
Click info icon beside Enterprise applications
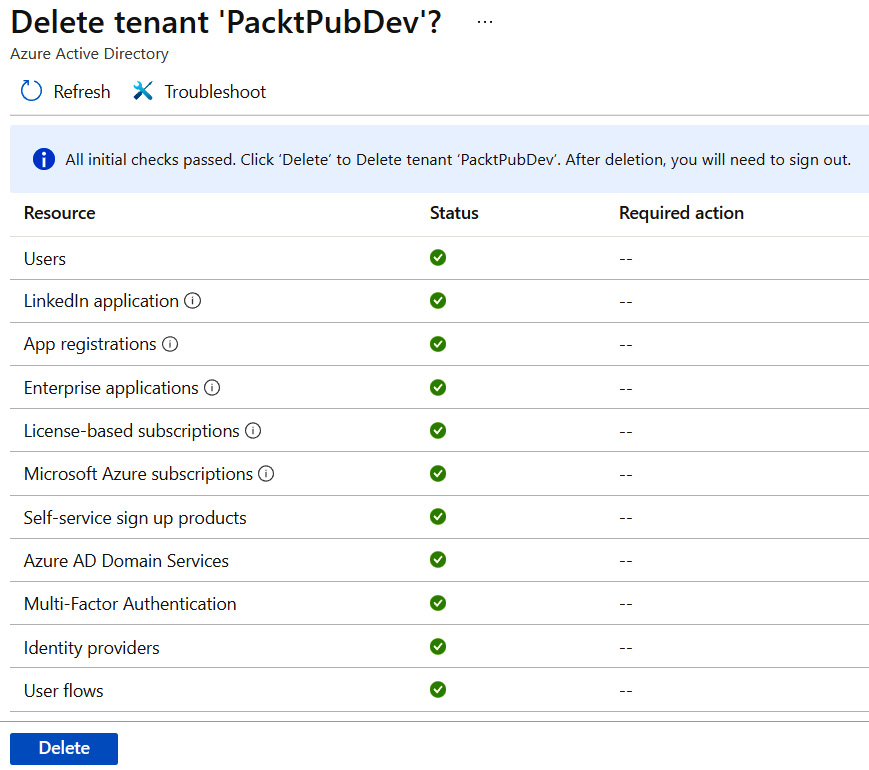[x=212, y=387]
